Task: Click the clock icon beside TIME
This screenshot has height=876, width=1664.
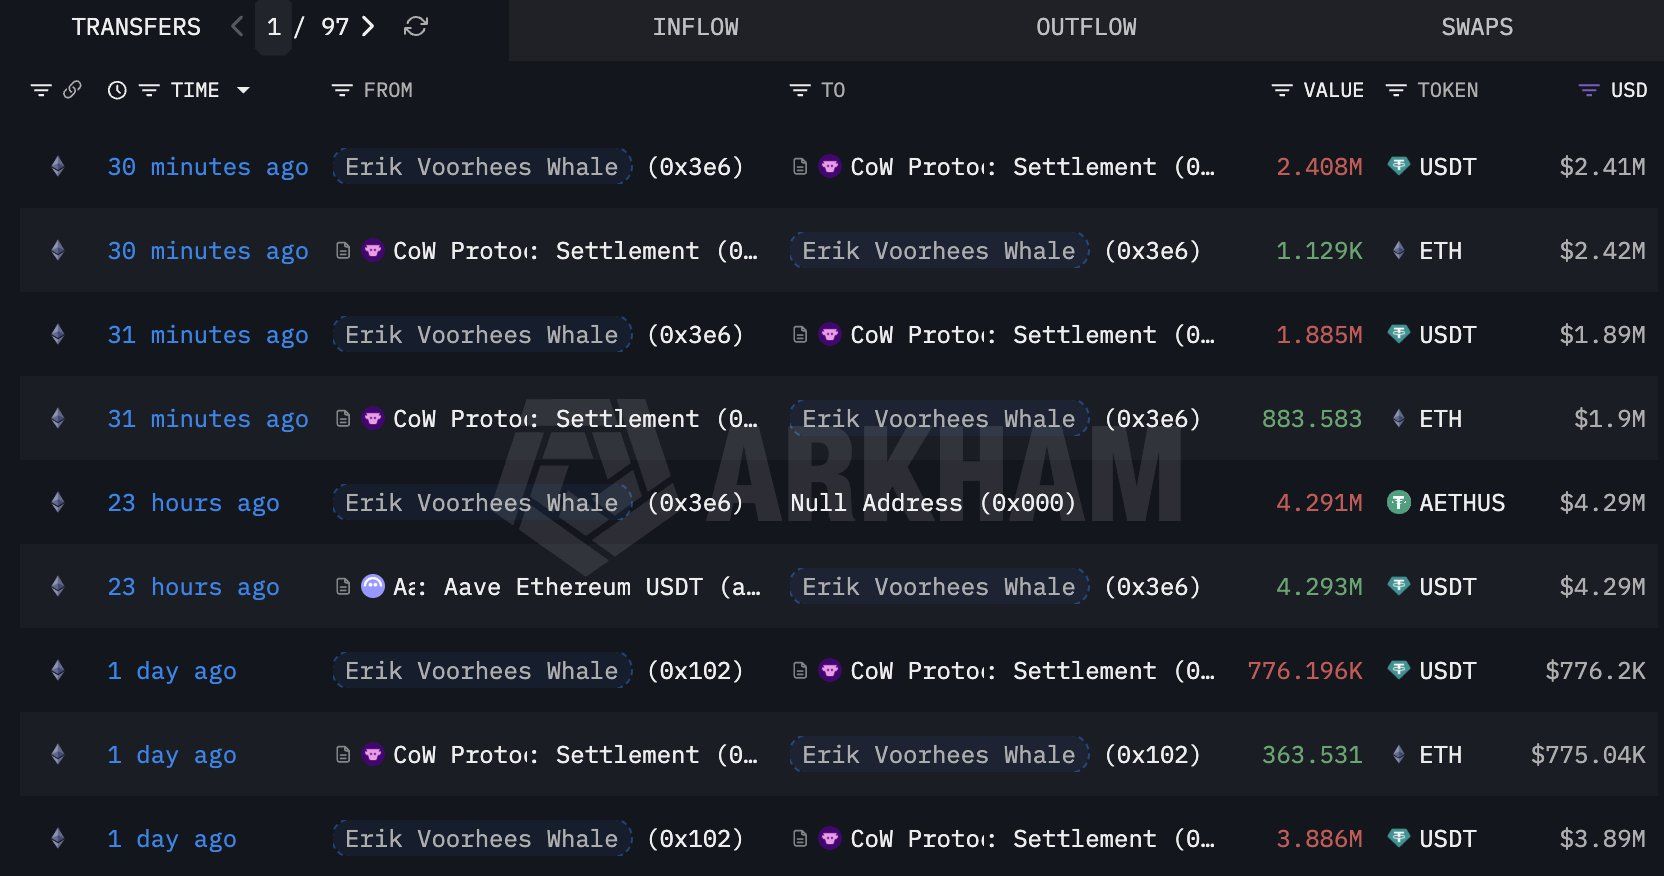Action: [117, 90]
